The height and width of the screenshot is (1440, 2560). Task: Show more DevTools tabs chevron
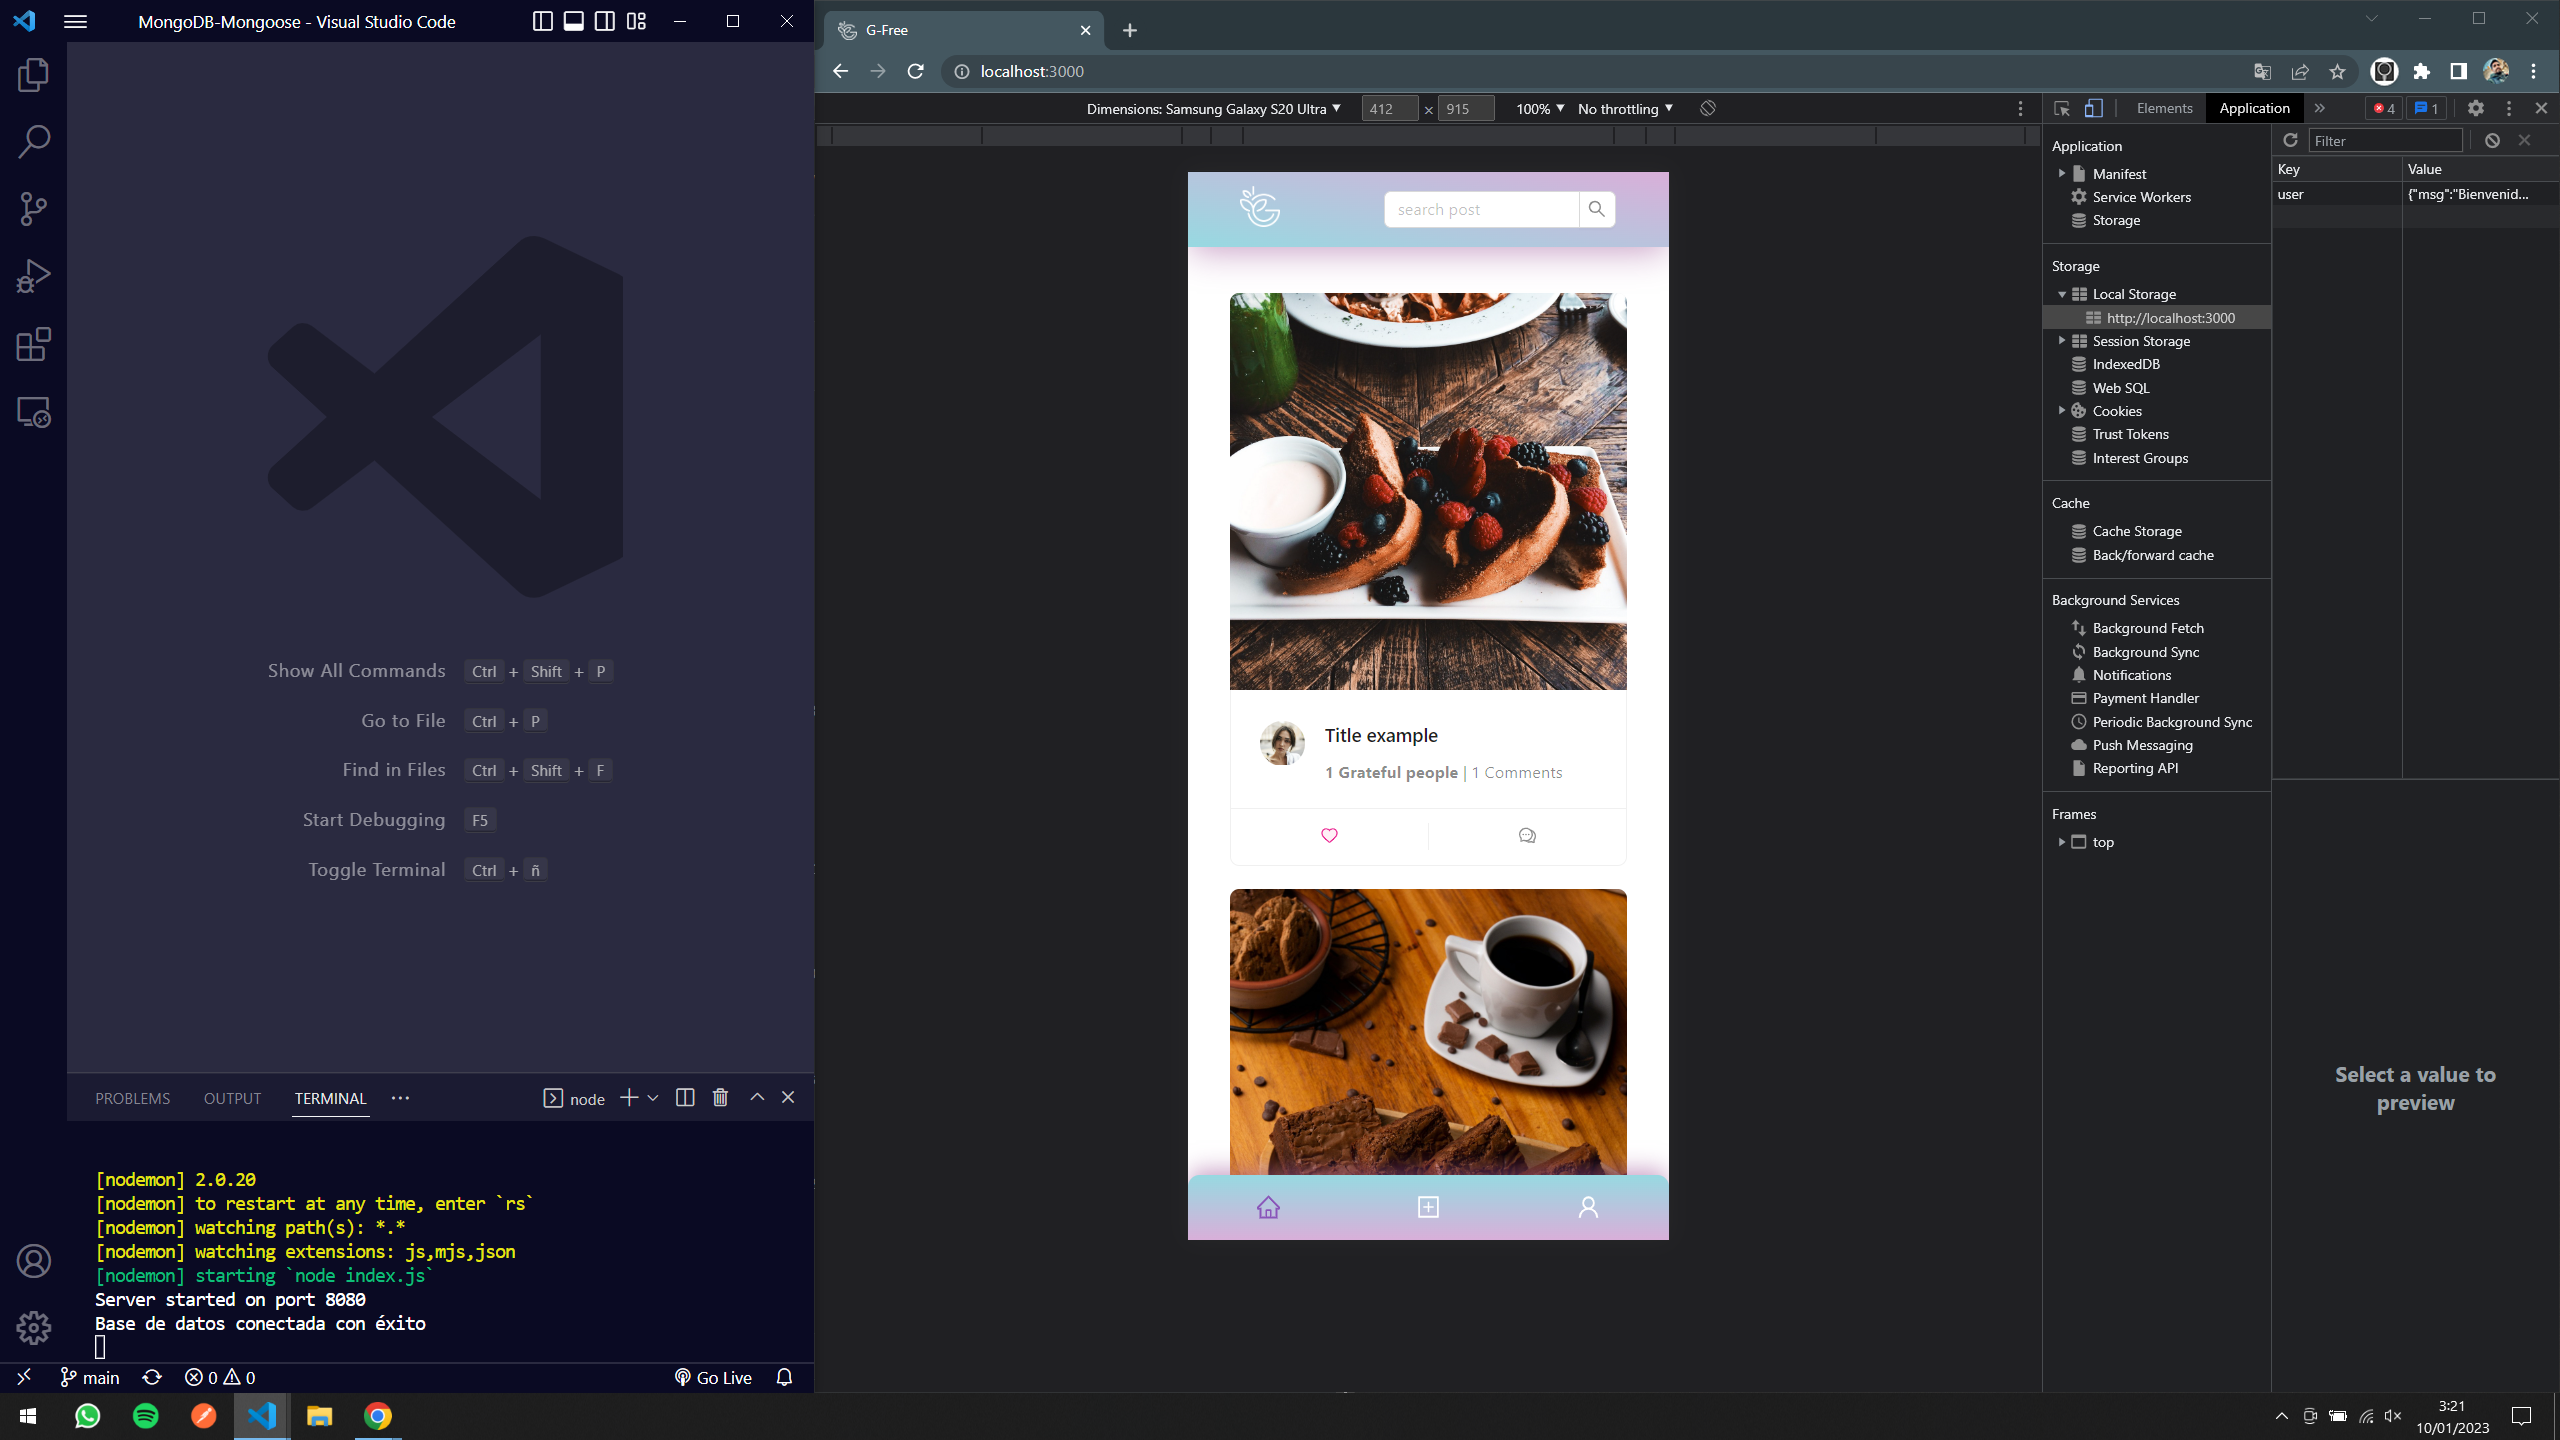click(2320, 108)
